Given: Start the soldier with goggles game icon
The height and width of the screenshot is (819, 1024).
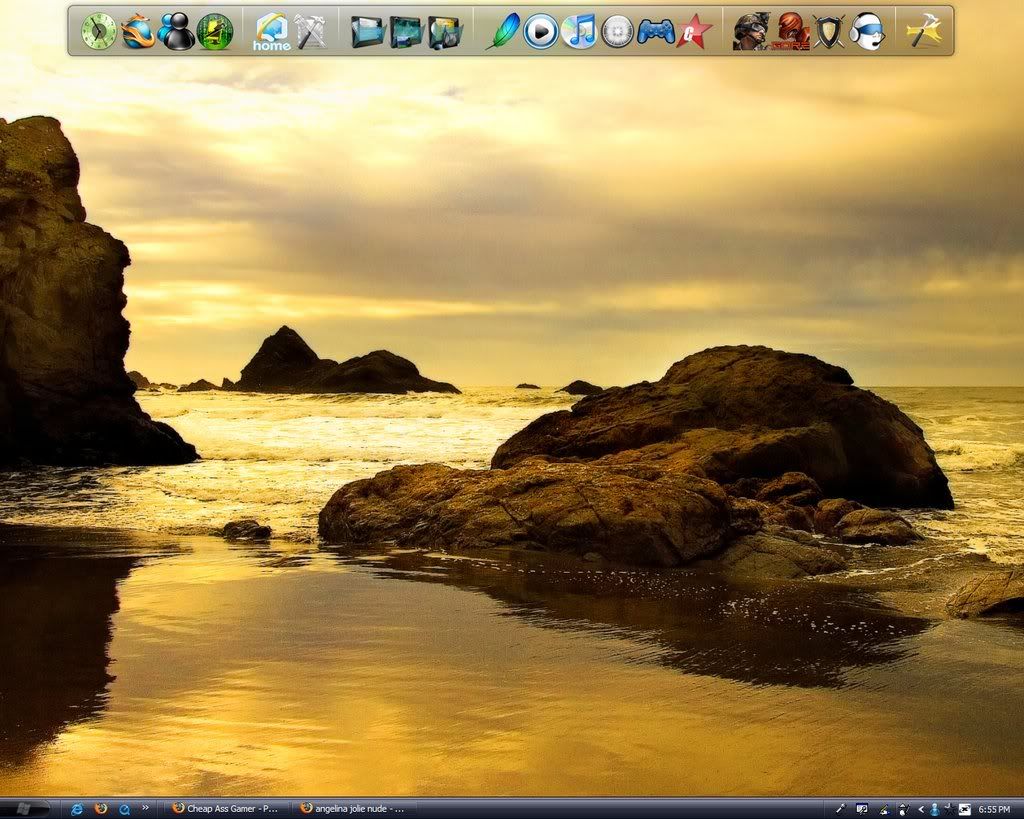Looking at the screenshot, I should click(751, 31).
